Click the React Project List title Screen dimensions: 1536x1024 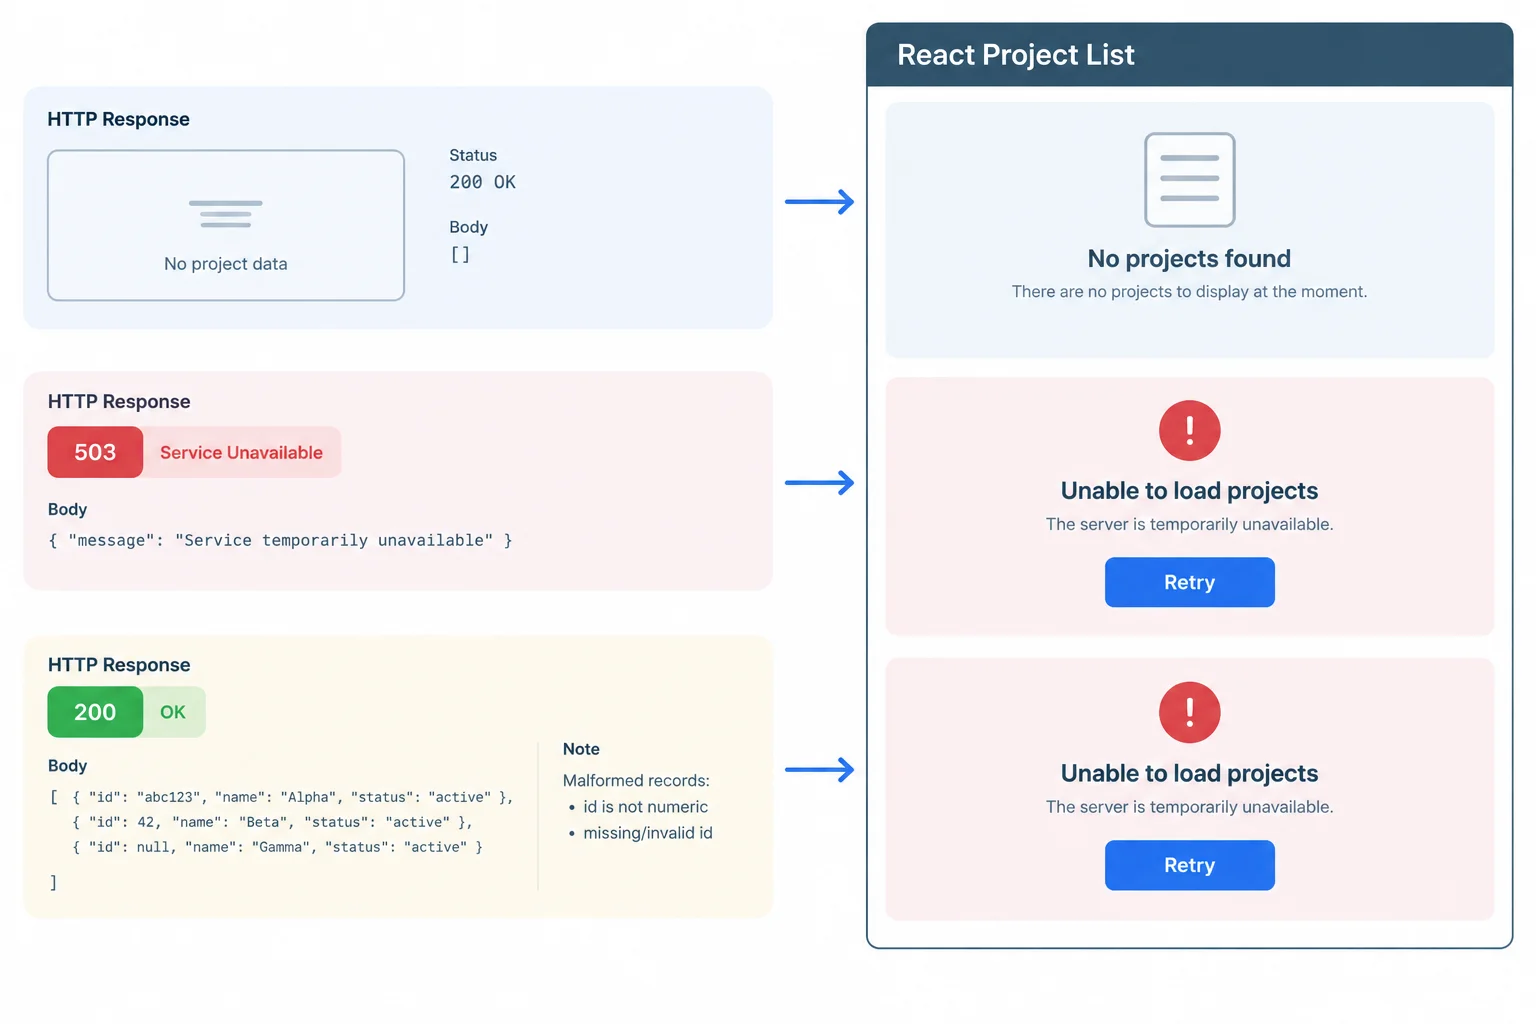1015,55
